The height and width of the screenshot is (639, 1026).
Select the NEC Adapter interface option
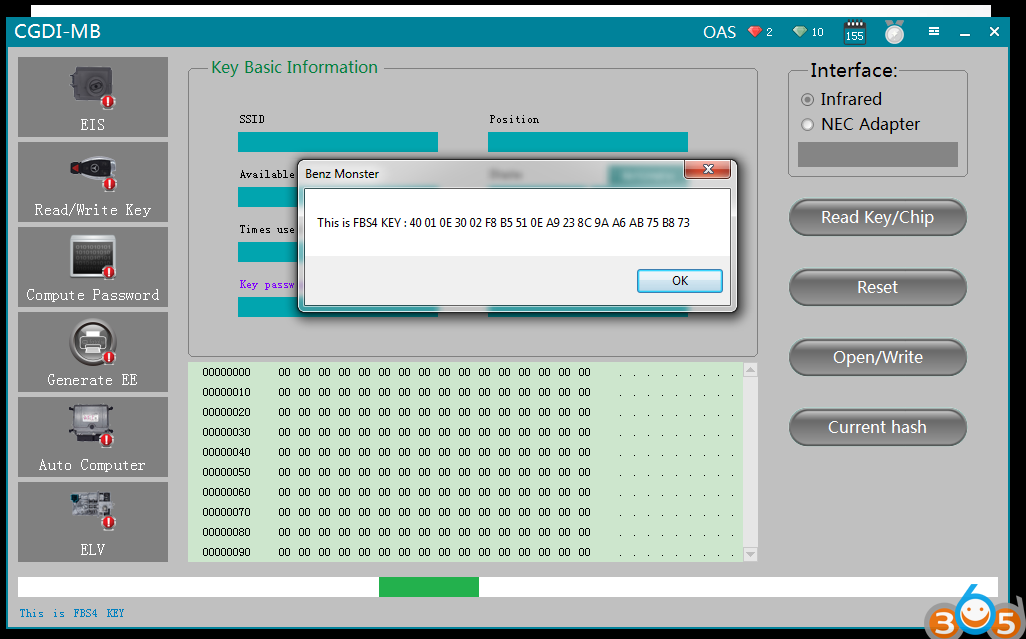[x=808, y=125]
